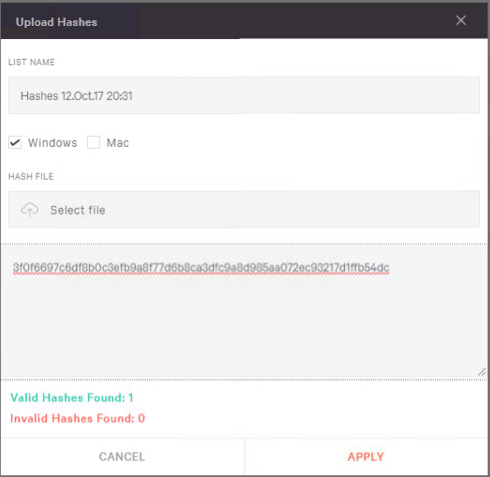
Task: Click the pasted 3f0f6697 hash string
Action: [x=201, y=268]
